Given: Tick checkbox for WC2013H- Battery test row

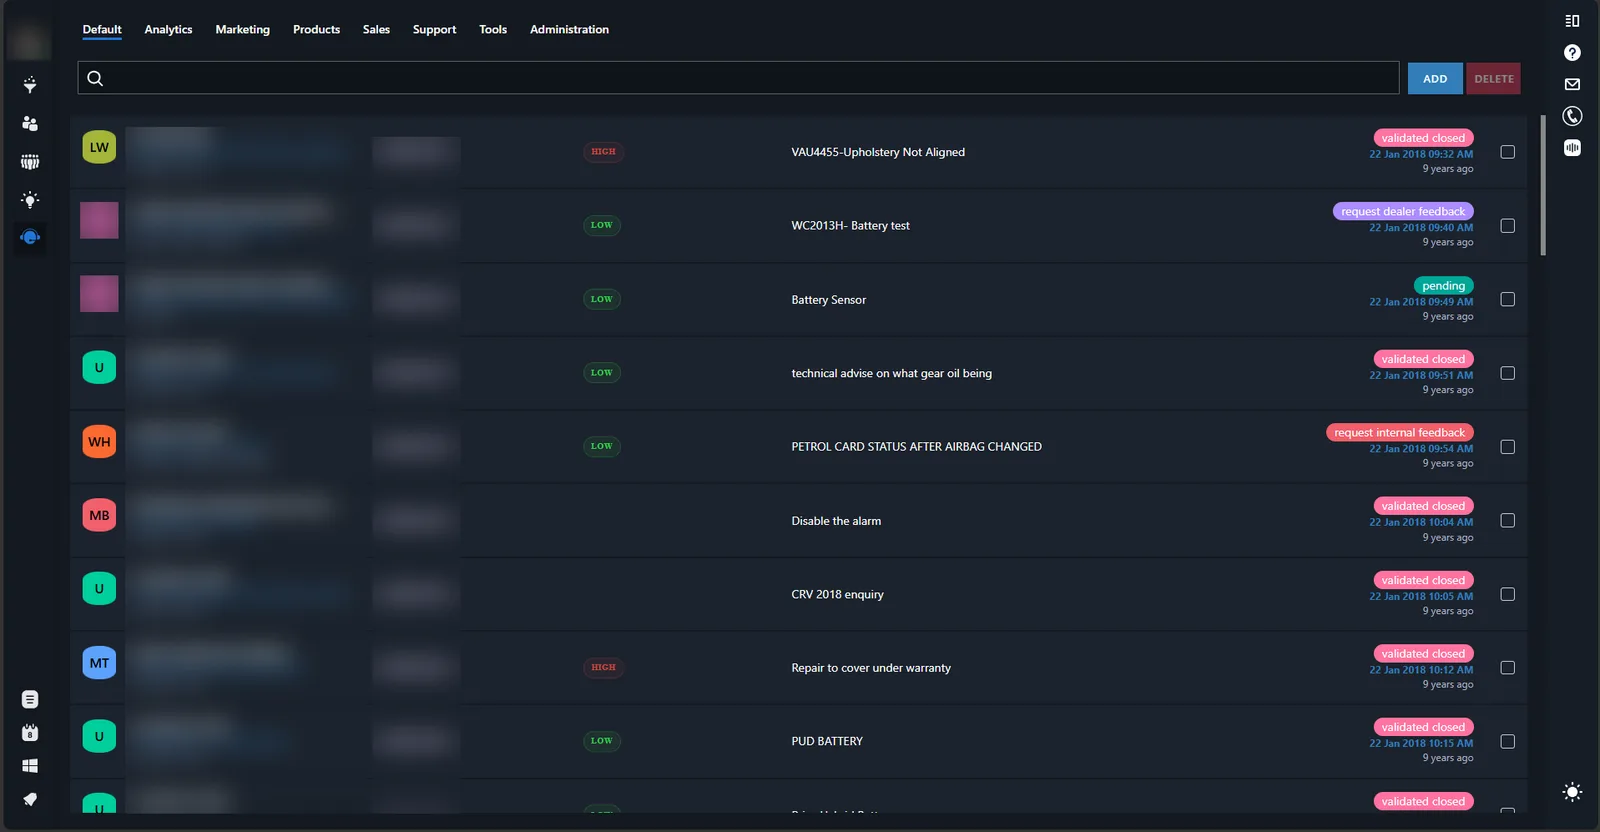Looking at the screenshot, I should click(x=1508, y=226).
